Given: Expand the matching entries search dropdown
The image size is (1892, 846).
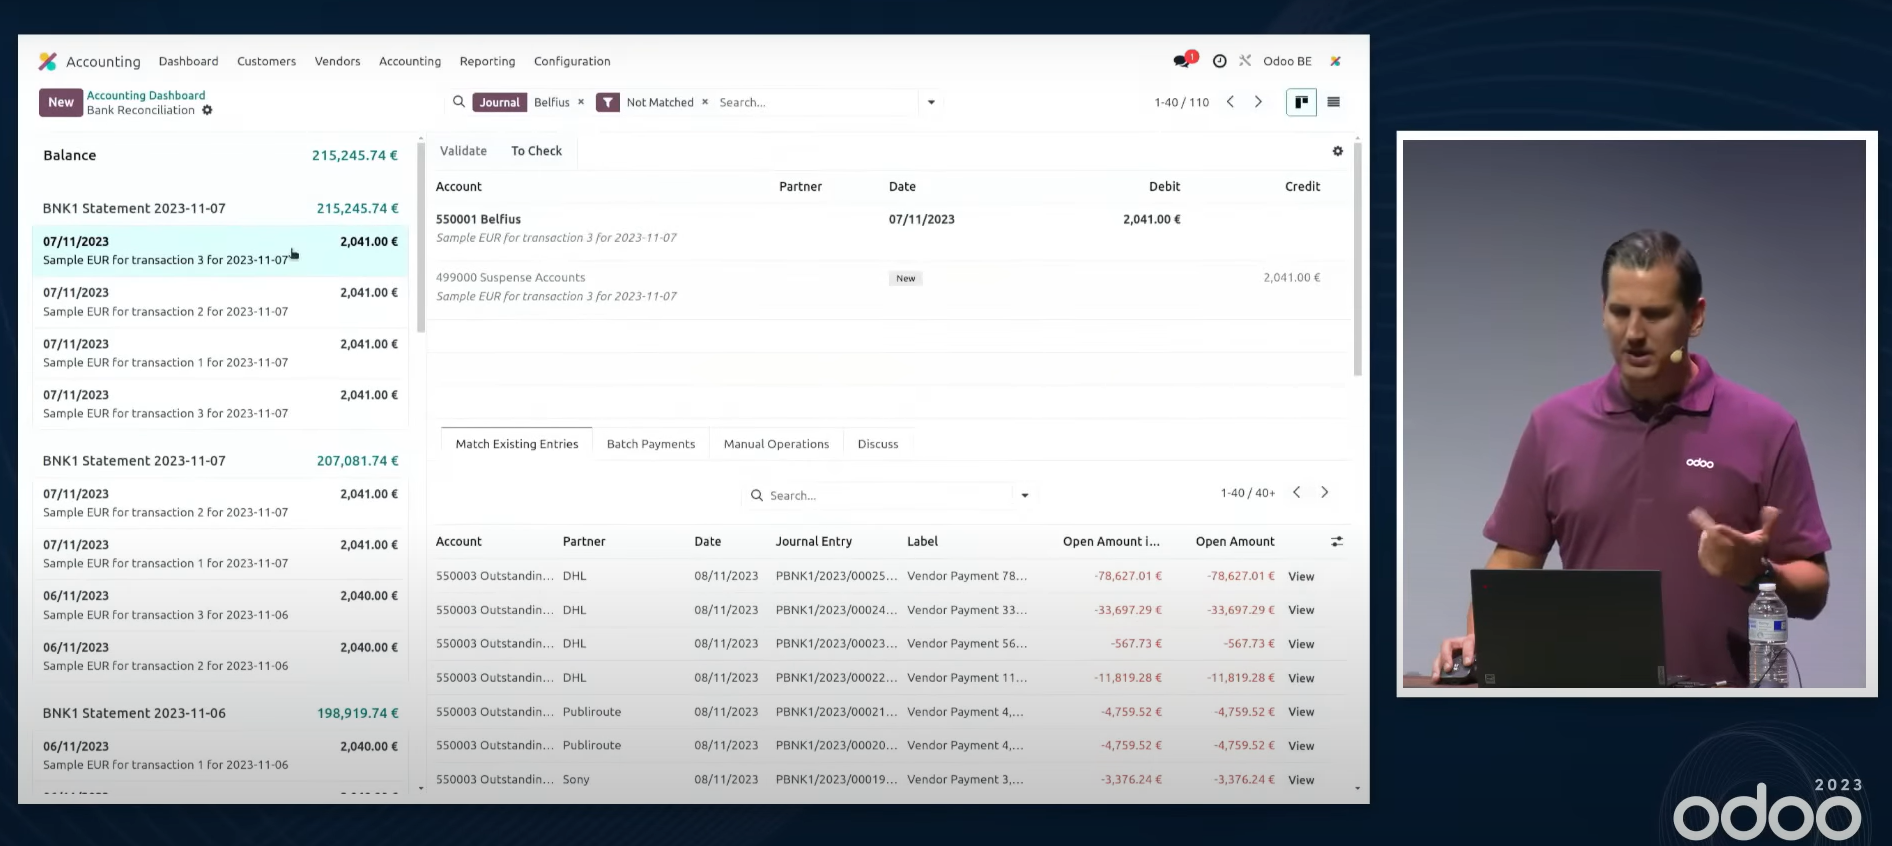Looking at the screenshot, I should point(1025,495).
